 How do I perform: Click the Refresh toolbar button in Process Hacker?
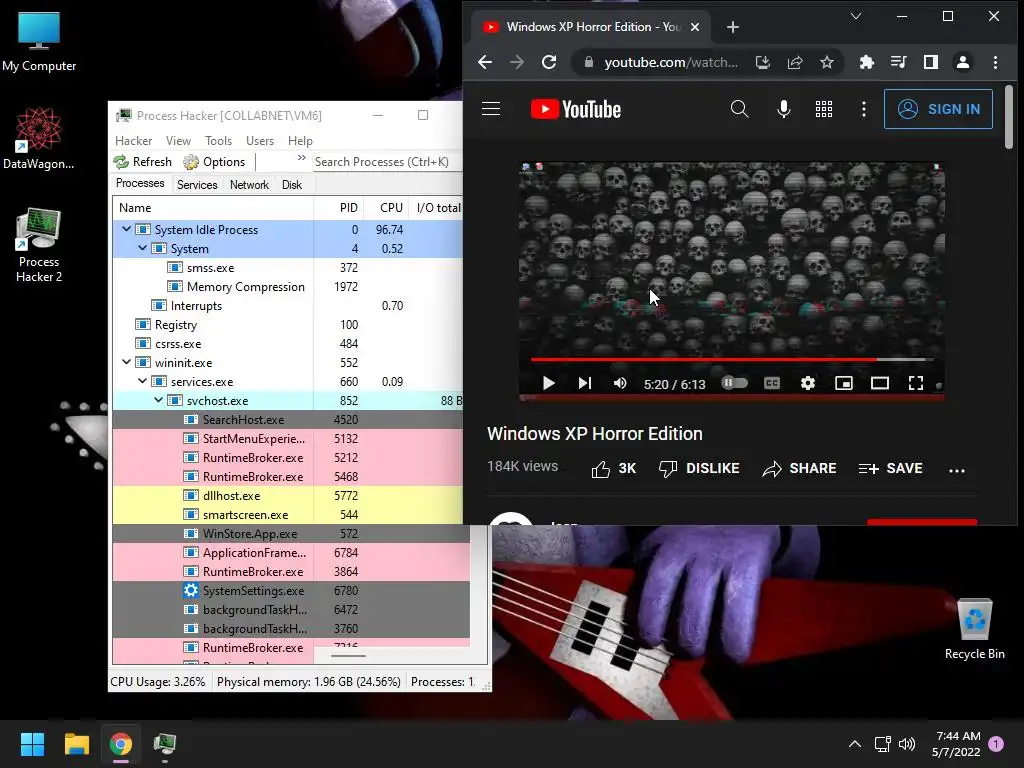pos(142,161)
